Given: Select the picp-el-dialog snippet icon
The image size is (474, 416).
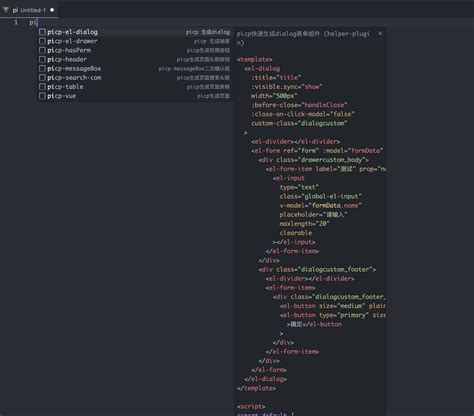Looking at the screenshot, I should [42, 32].
